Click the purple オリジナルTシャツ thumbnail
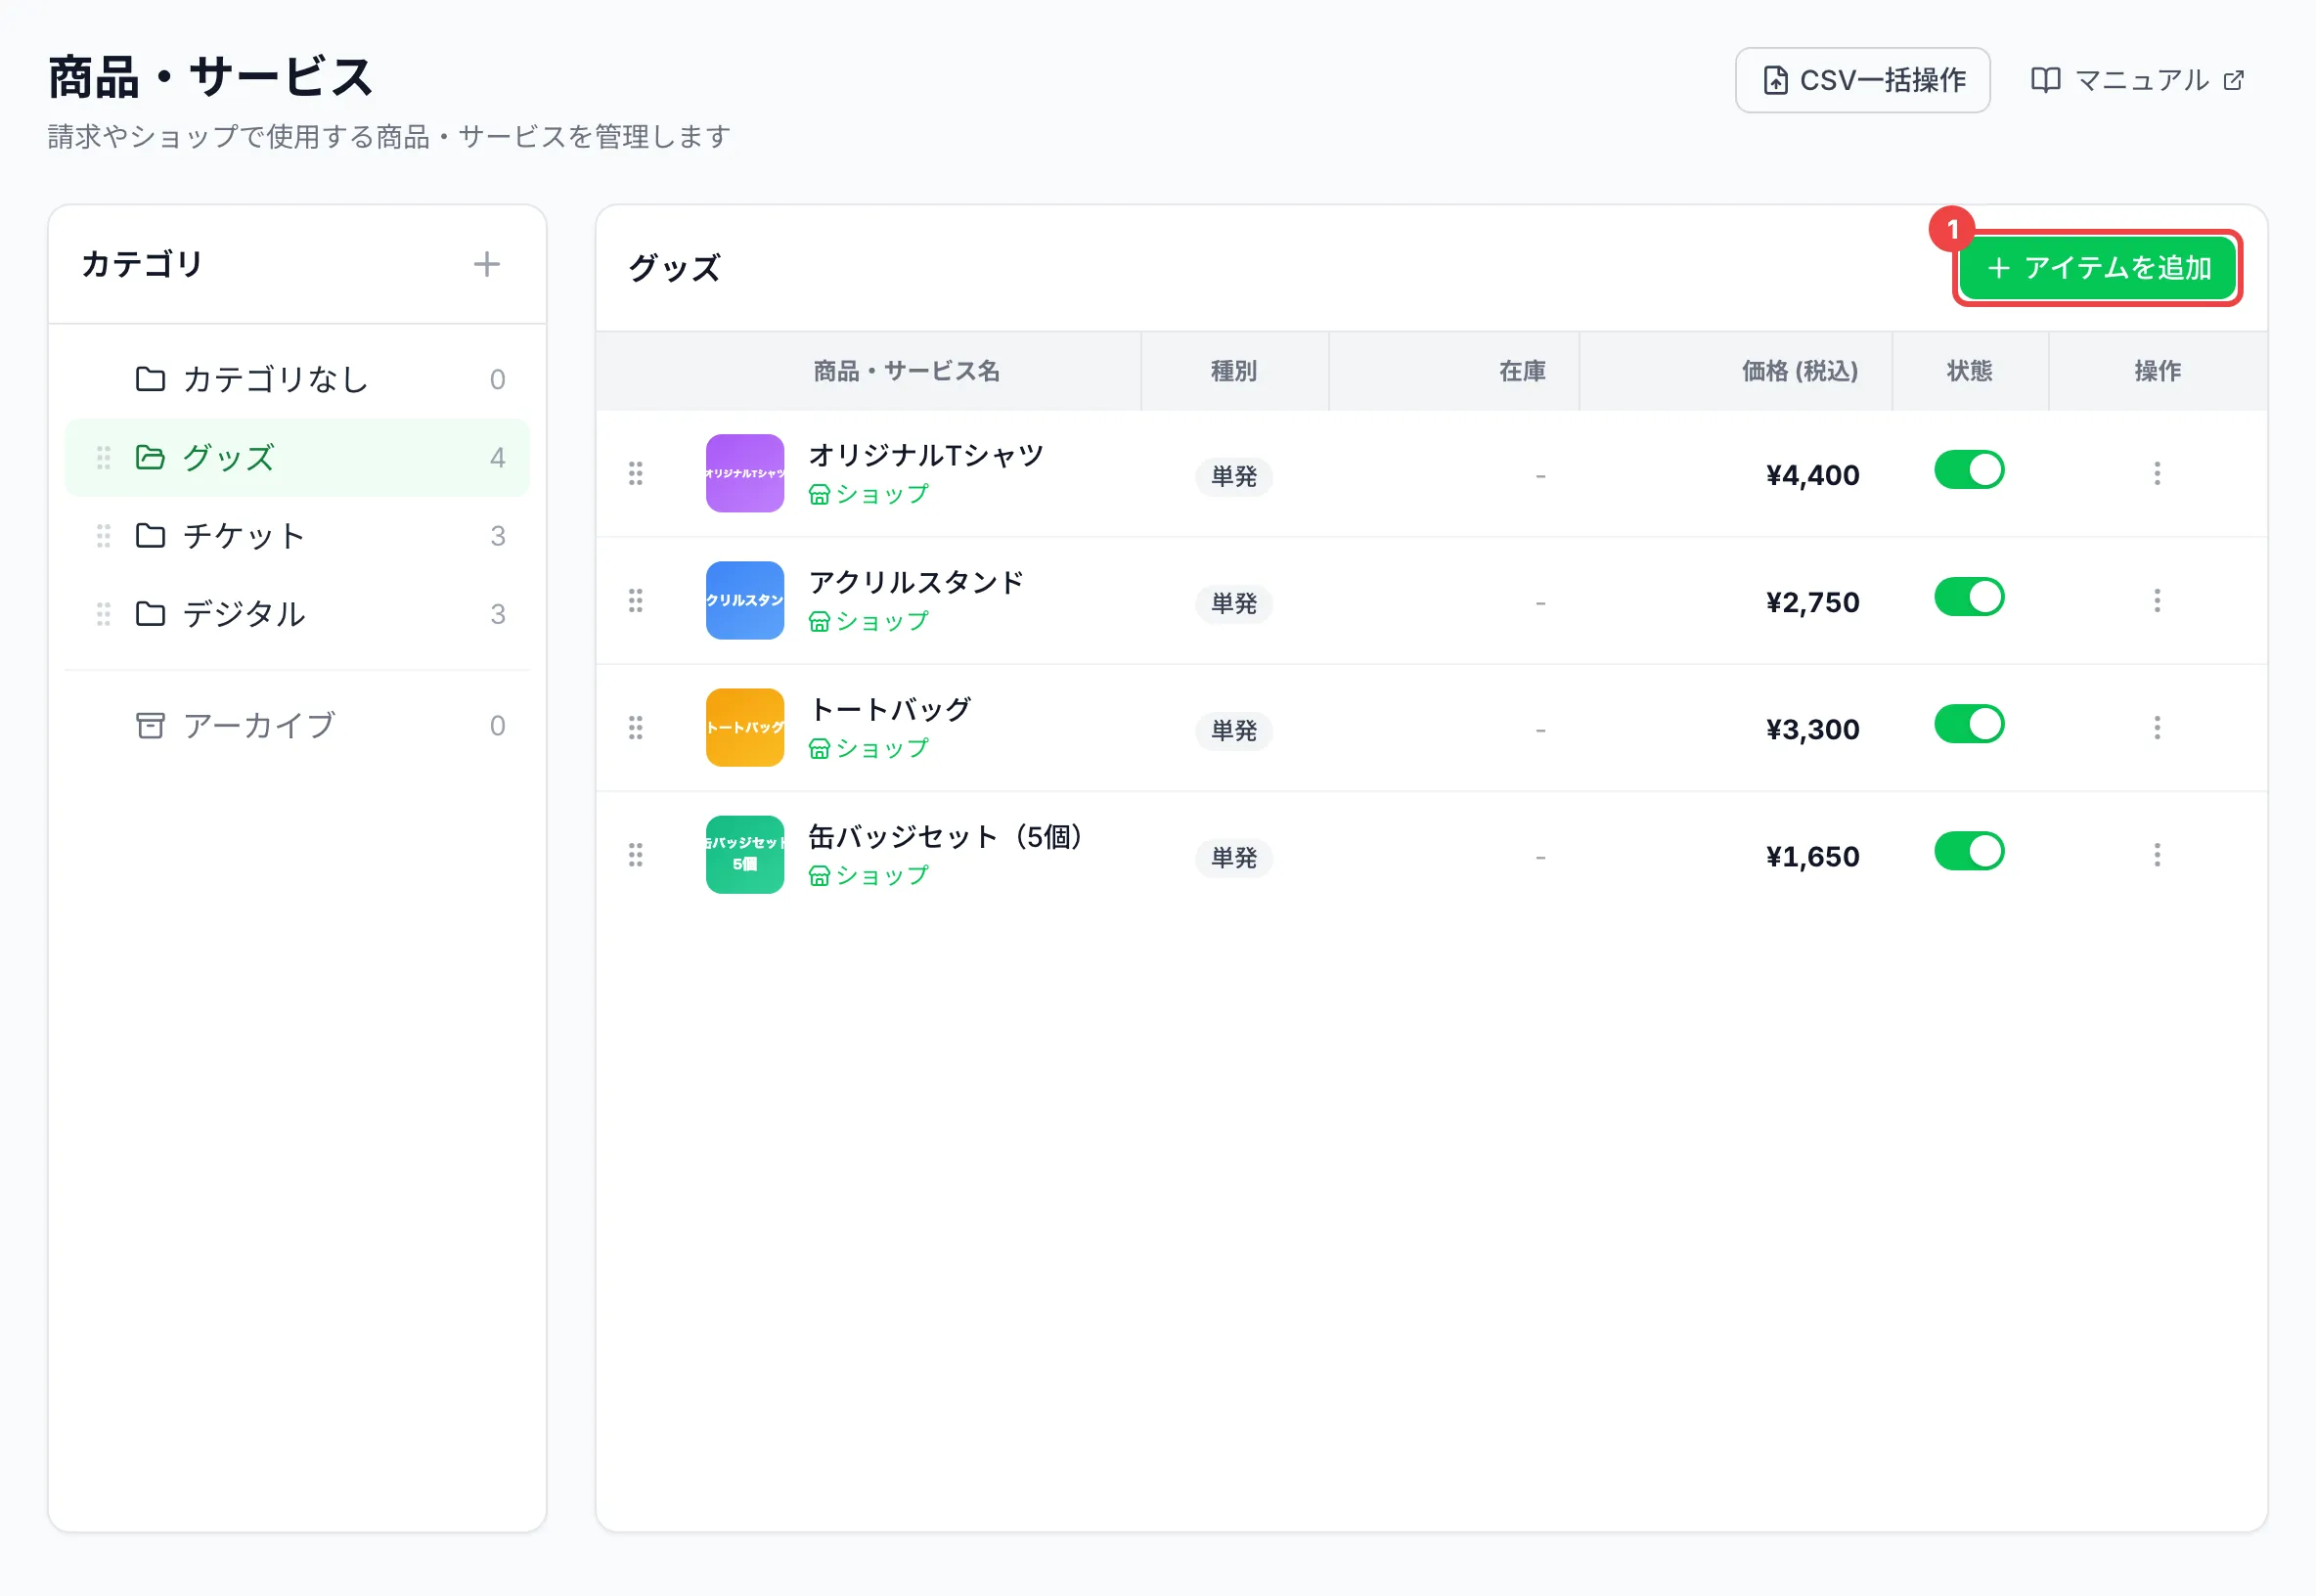2316x1596 pixels. pyautogui.click(x=745, y=473)
